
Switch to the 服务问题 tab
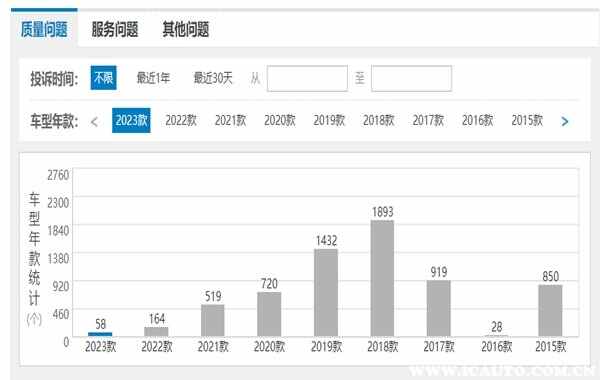coord(114,29)
